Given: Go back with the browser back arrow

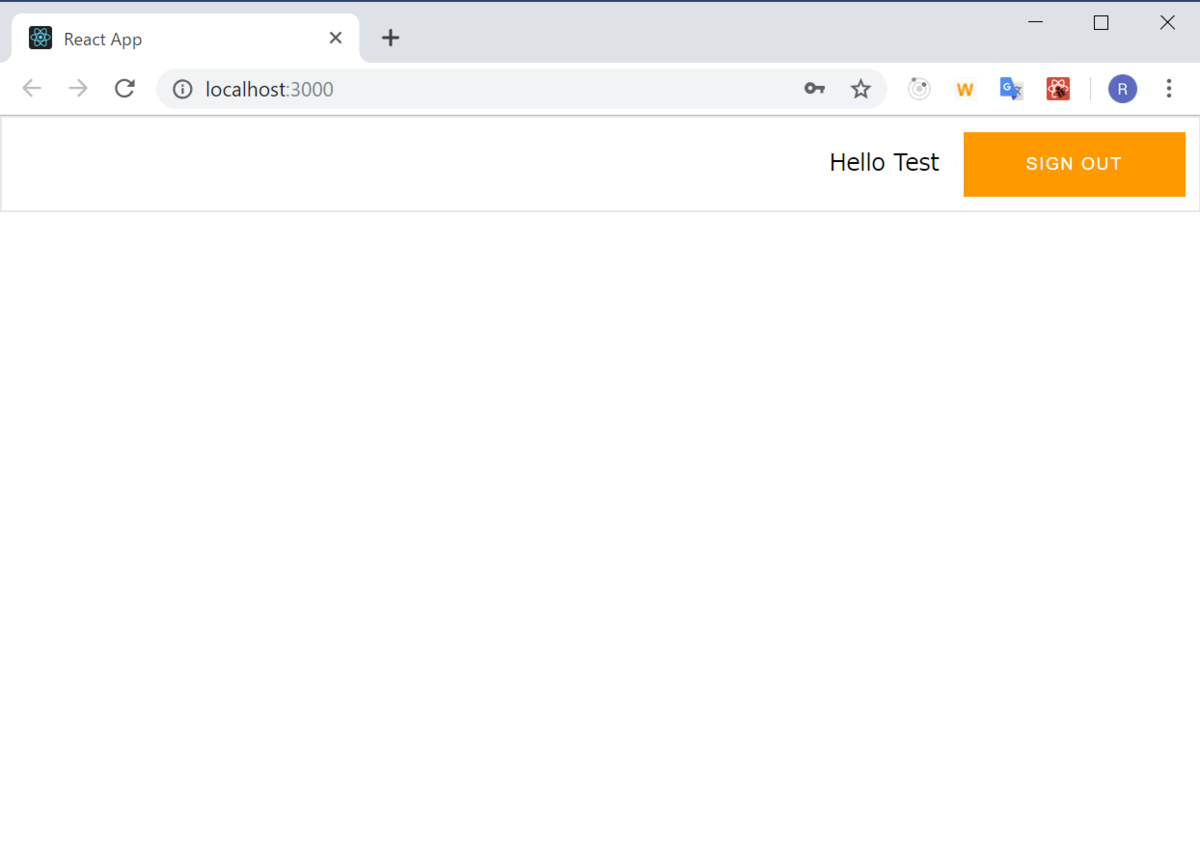Looking at the screenshot, I should (32, 89).
